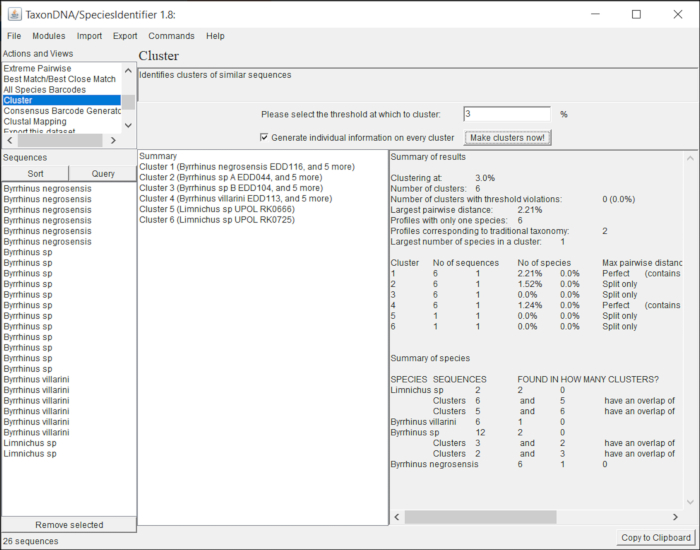This screenshot has height=550, width=700.
Task: Close the TaxonDNA window
Action: point(678,14)
